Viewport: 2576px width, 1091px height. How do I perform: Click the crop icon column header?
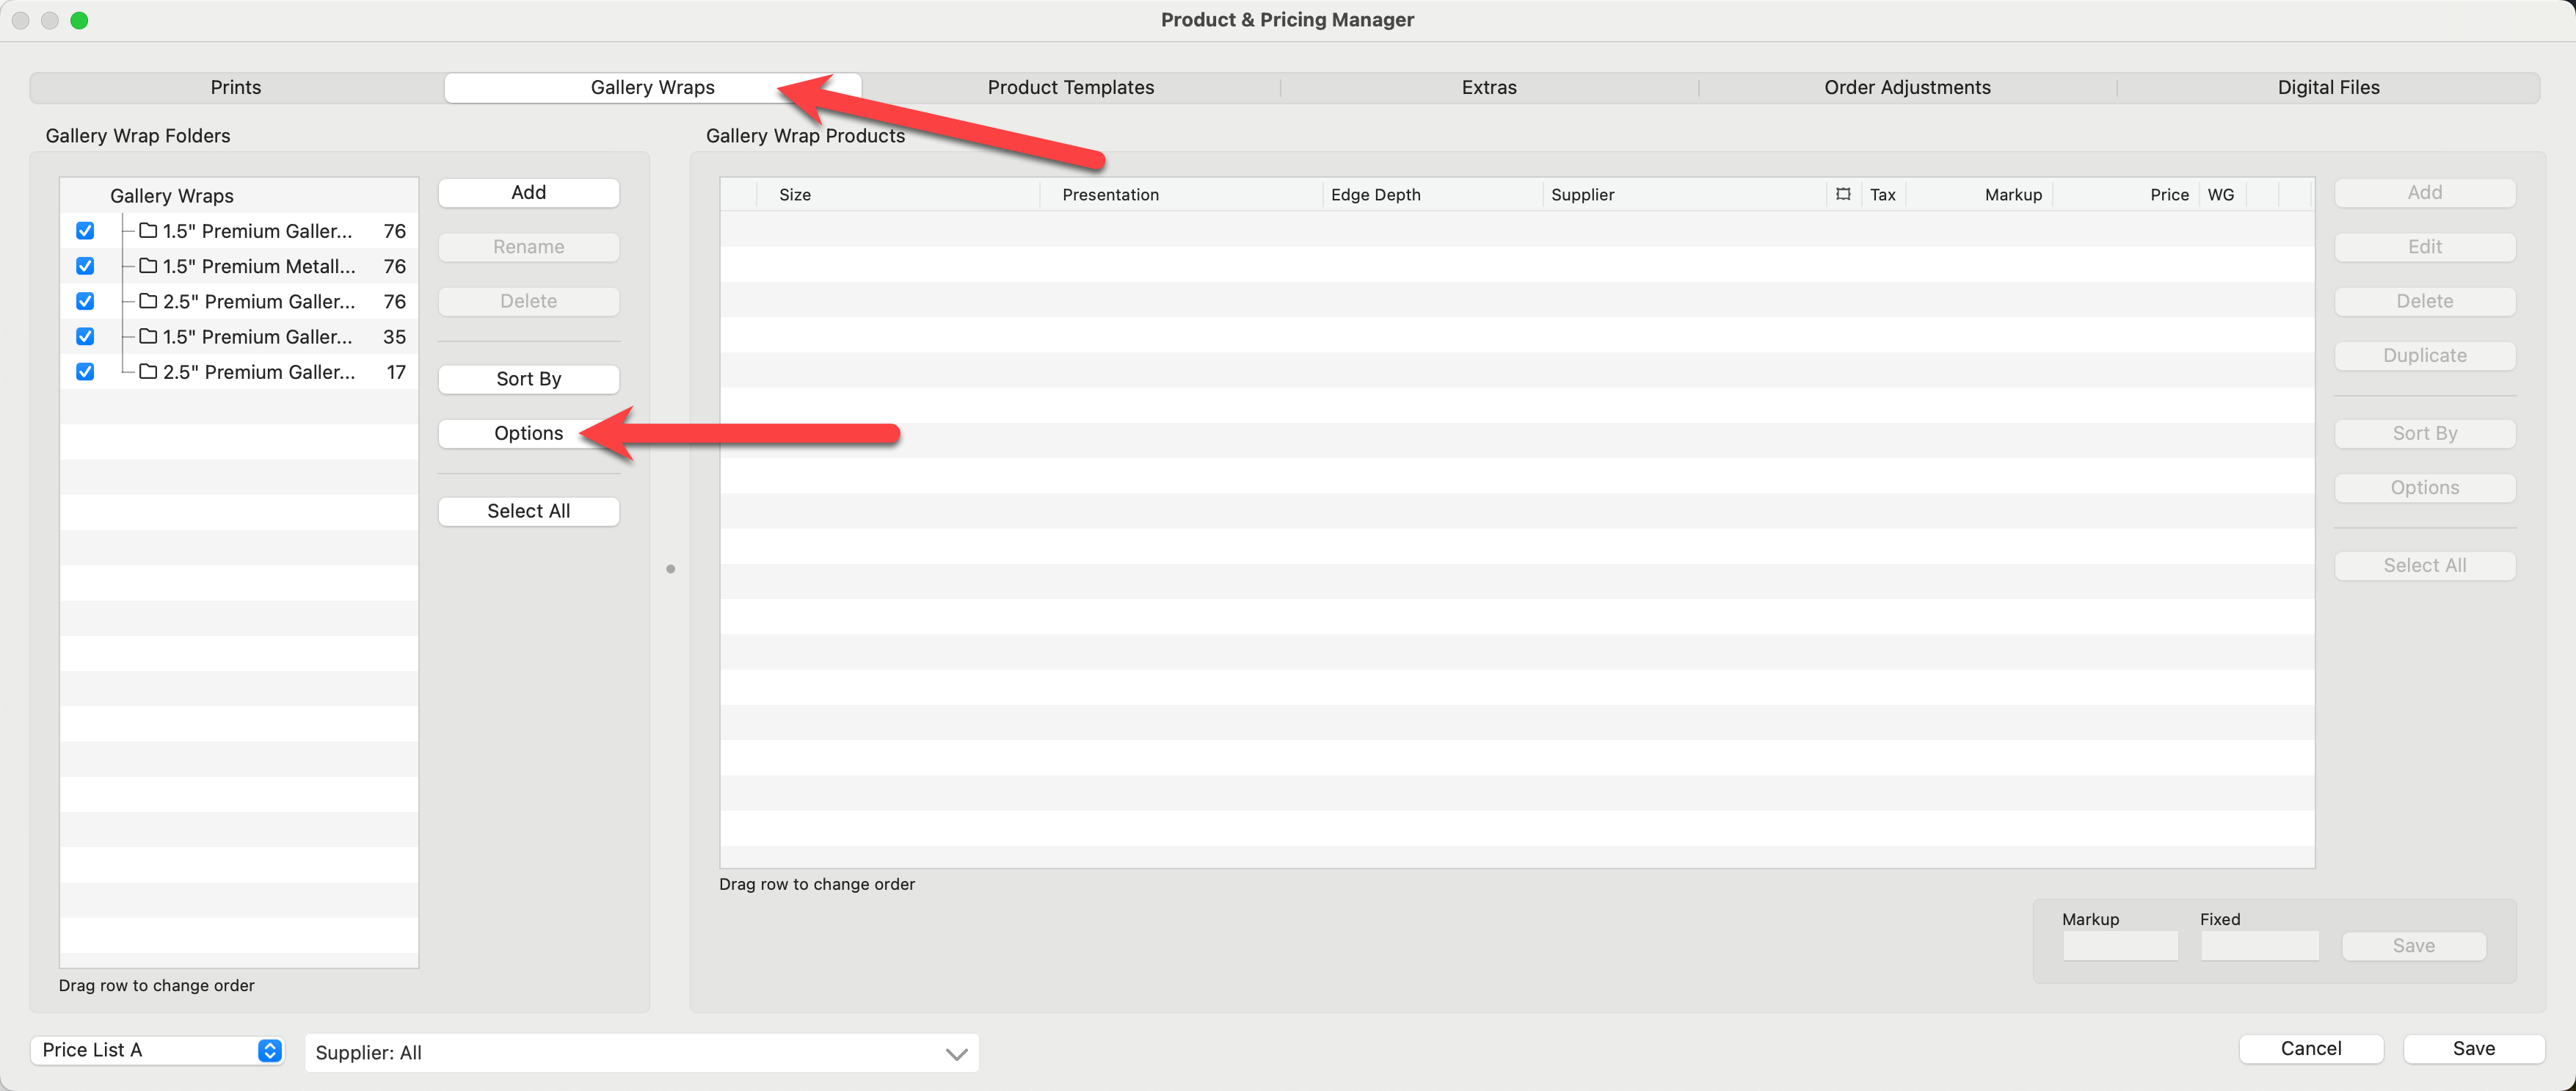point(1842,194)
